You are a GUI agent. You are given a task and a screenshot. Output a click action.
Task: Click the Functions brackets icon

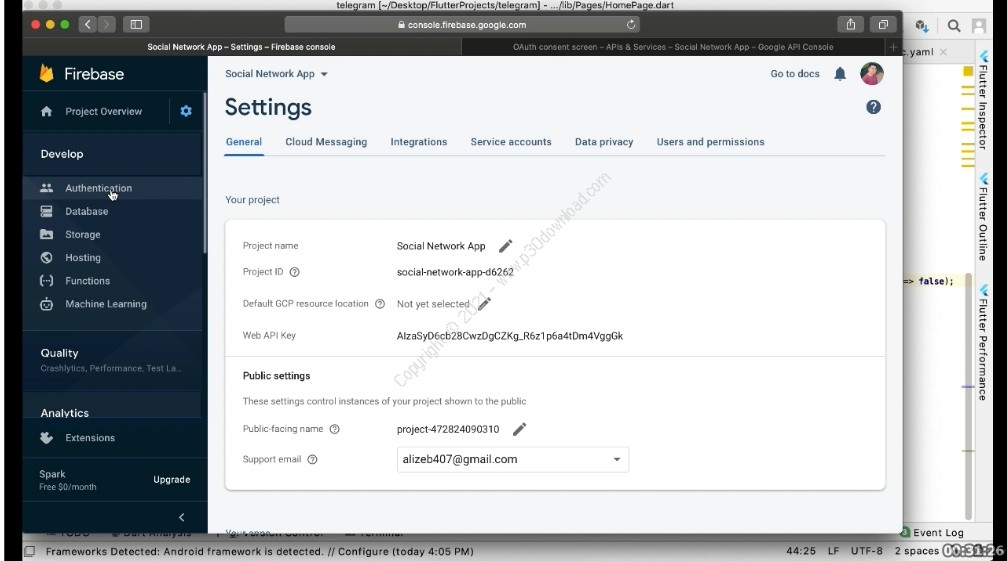(46, 280)
